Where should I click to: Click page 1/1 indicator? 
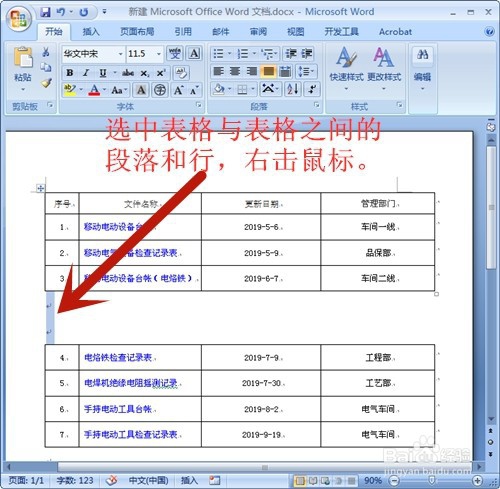coord(26,480)
